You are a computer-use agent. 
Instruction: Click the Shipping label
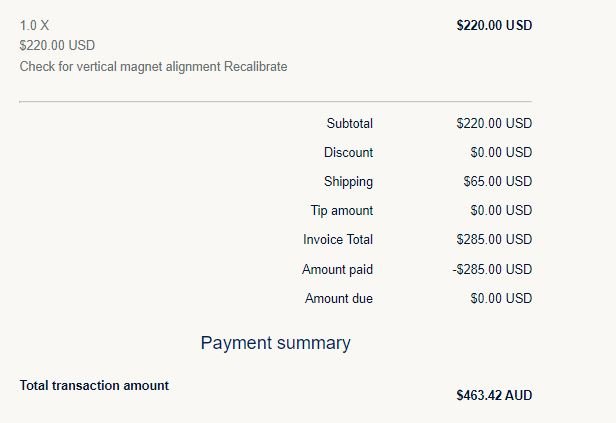pos(348,182)
